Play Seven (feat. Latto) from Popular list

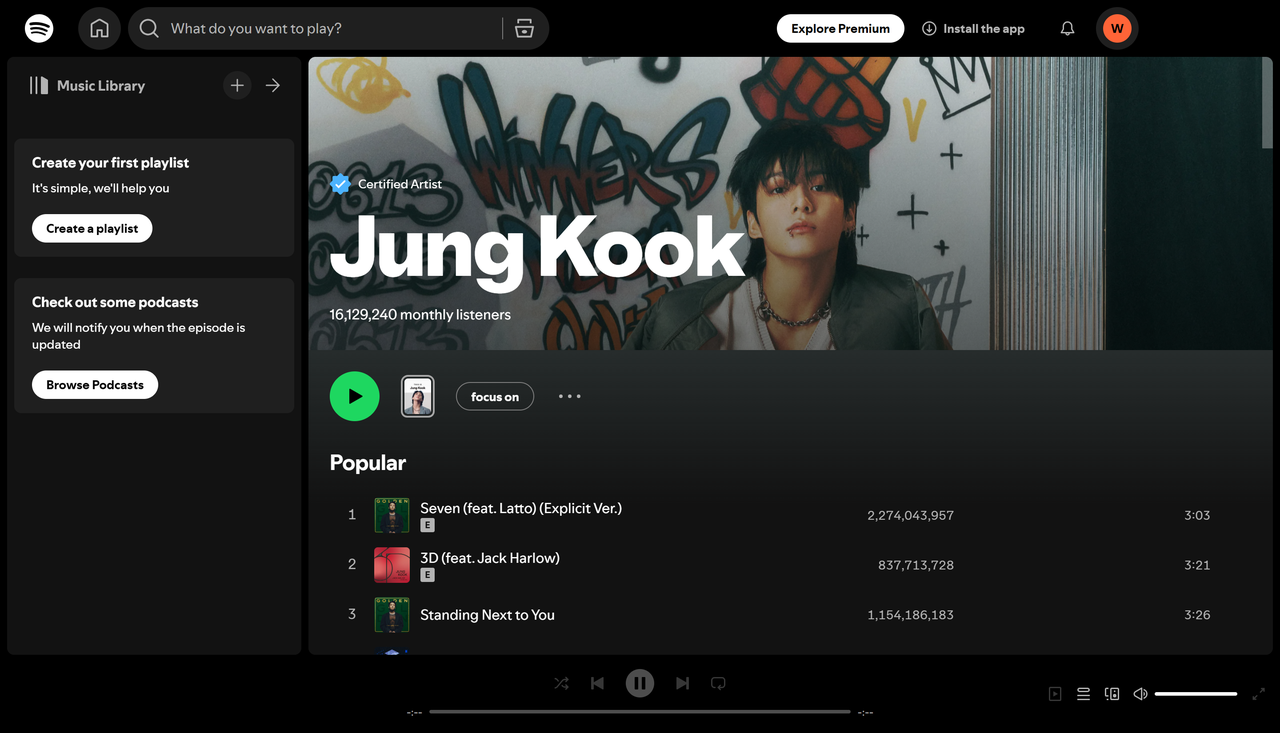[520, 508]
